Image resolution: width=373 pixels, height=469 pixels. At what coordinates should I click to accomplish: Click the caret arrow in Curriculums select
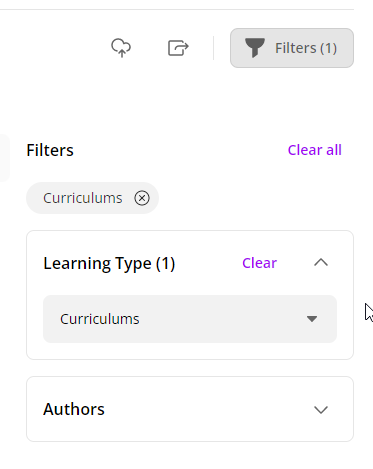312,319
